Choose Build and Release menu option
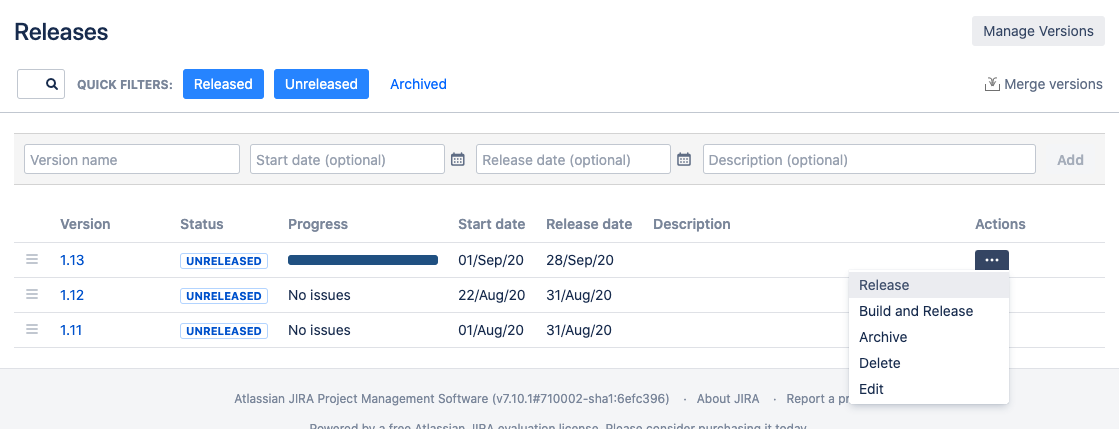Image resolution: width=1119 pixels, height=429 pixels. [x=916, y=311]
